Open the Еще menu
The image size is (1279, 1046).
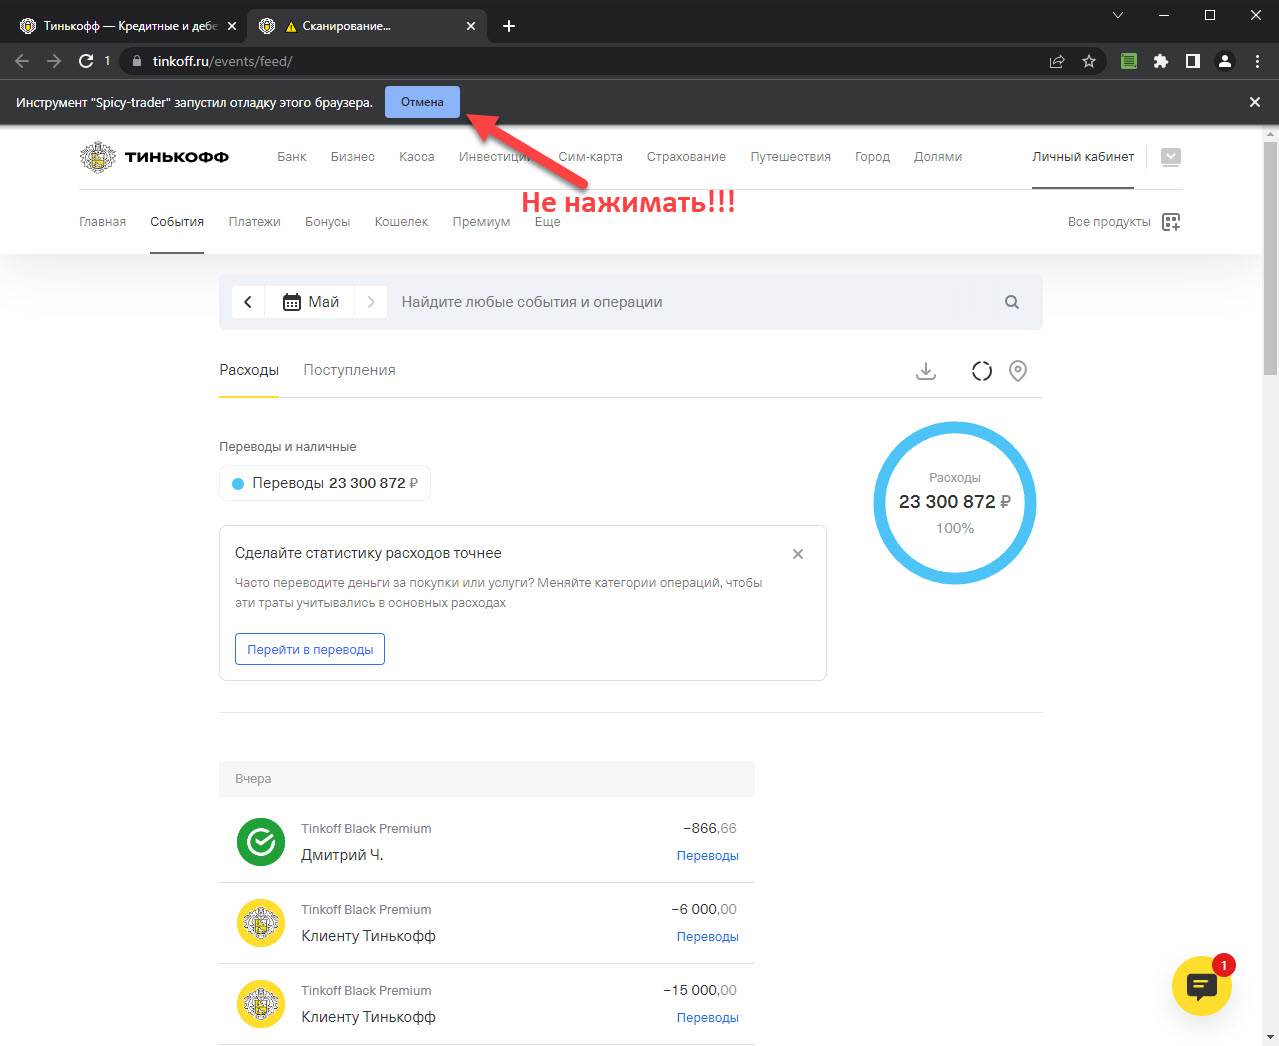coord(547,222)
